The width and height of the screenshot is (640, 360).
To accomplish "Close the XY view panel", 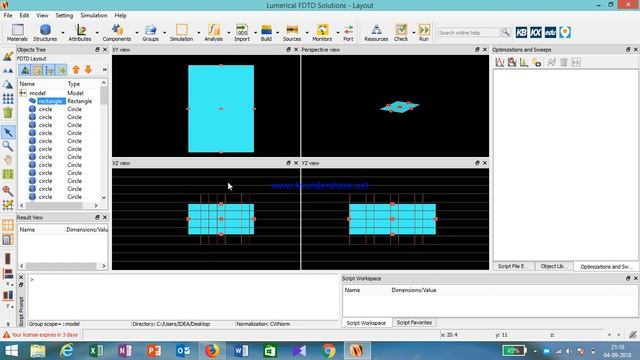I will [x=296, y=49].
